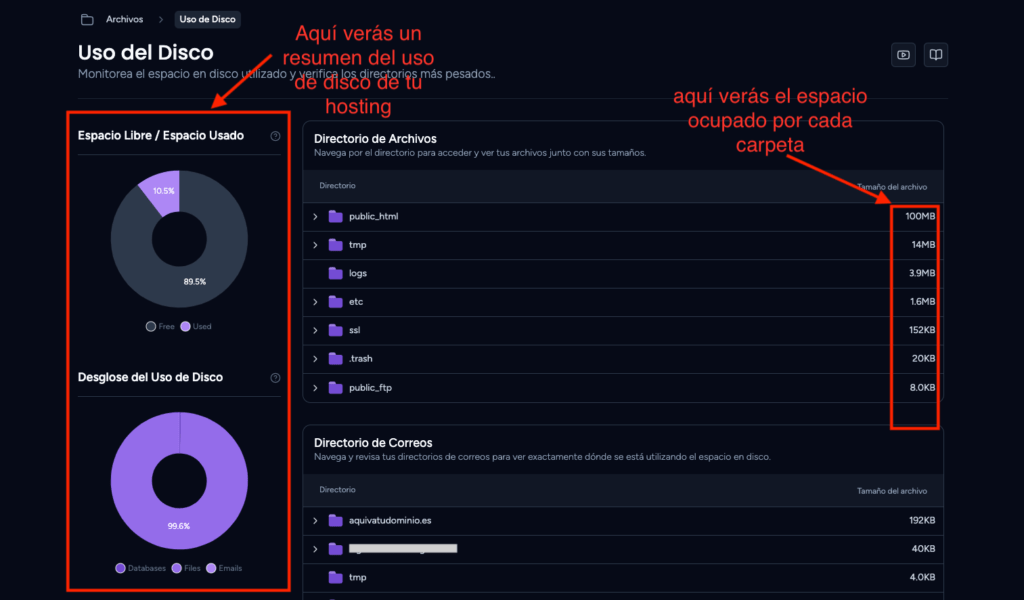Screen dimensions: 1024x600
Task: Click the logs folder icon
Action: point(336,273)
